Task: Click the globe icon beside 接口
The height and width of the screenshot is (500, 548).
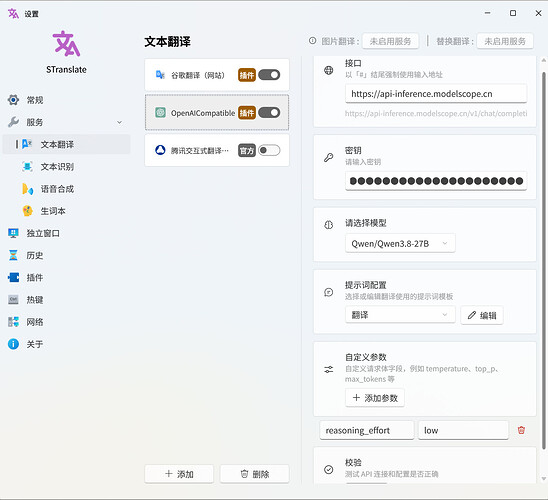Action: coord(329,70)
